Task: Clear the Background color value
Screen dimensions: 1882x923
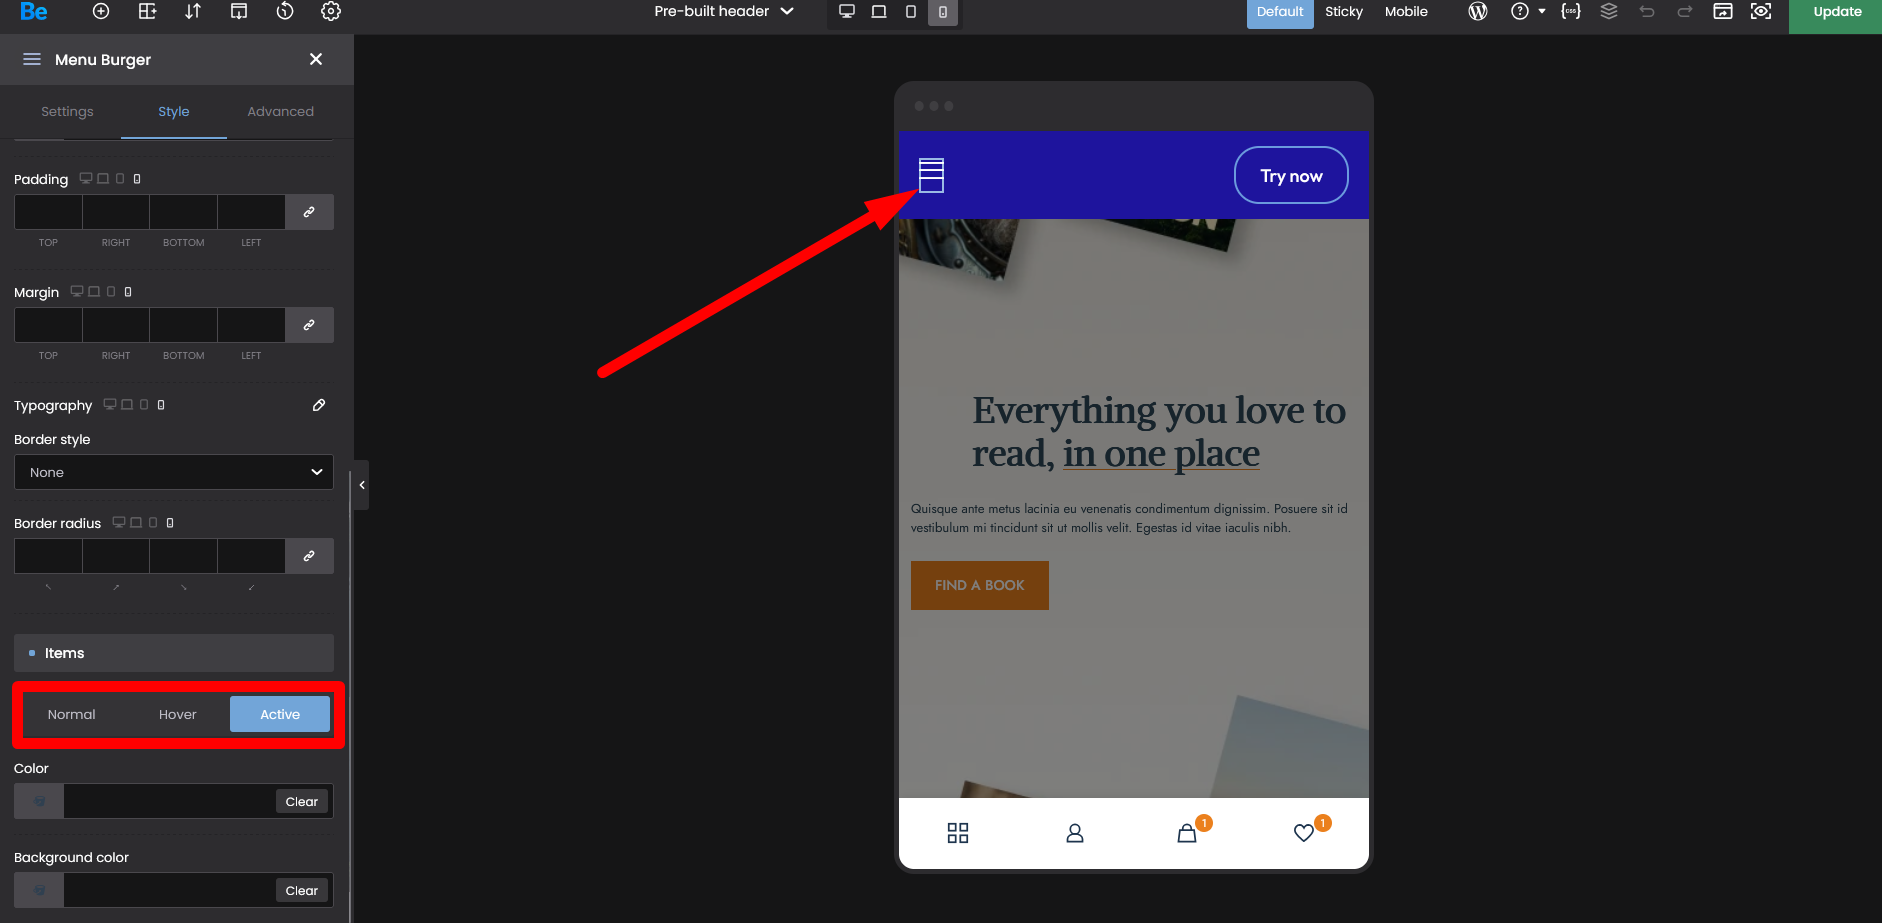Action: tap(301, 890)
